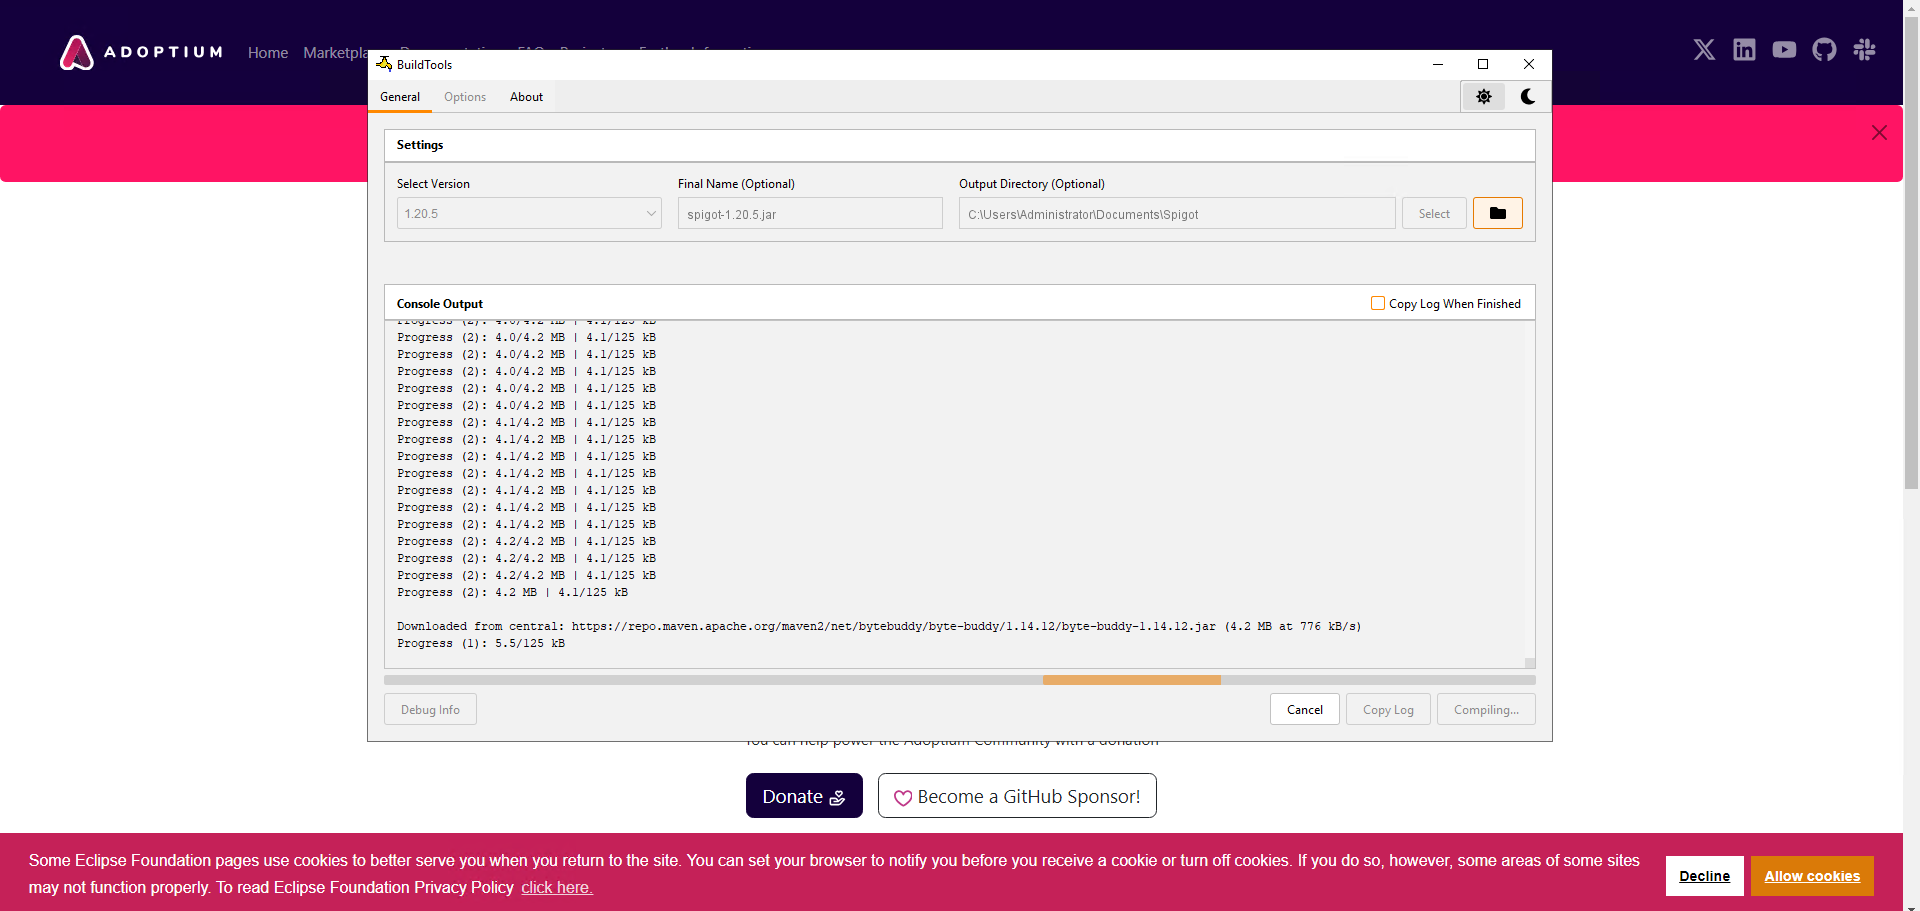
Task: Open the About tab
Action: 526,97
